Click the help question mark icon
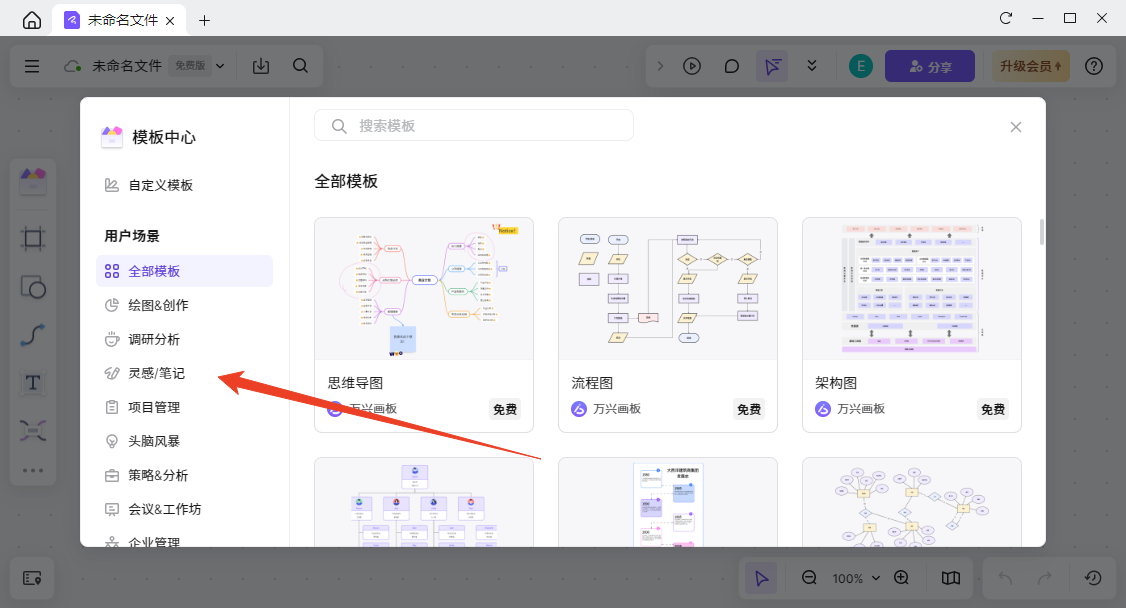Viewport: 1126px width, 608px height. point(1094,66)
